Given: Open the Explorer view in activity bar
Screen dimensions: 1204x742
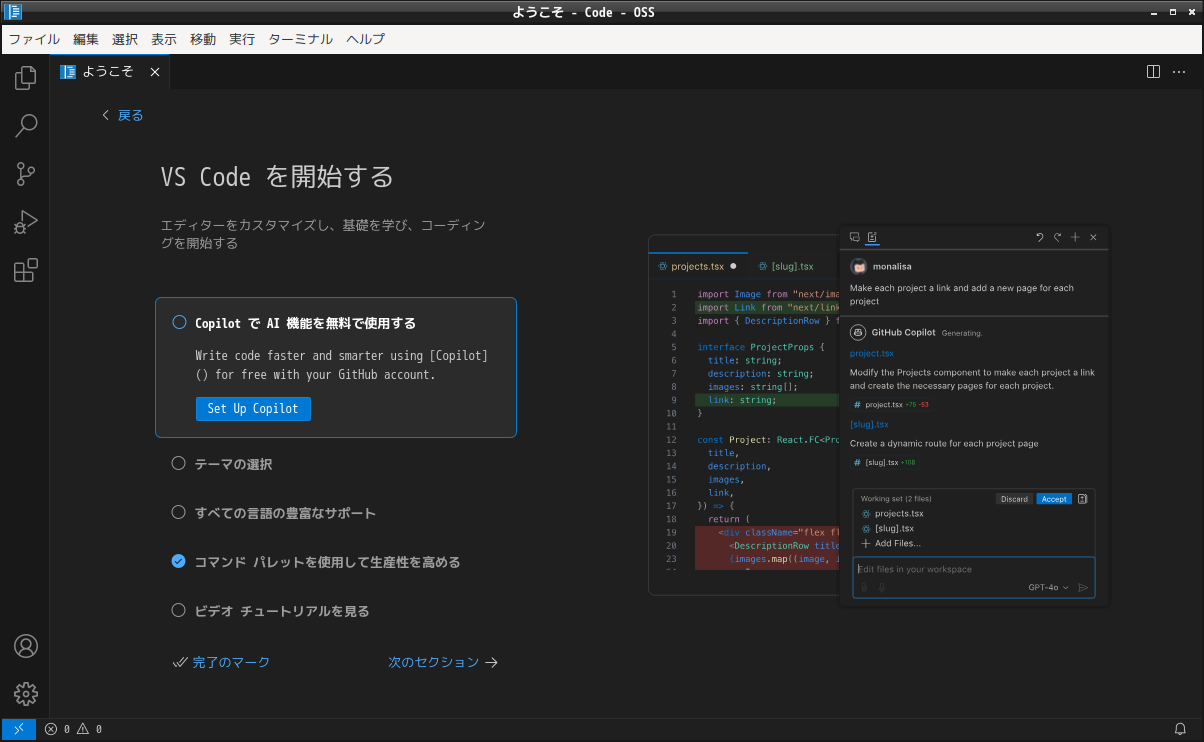Looking at the screenshot, I should click(x=26, y=78).
